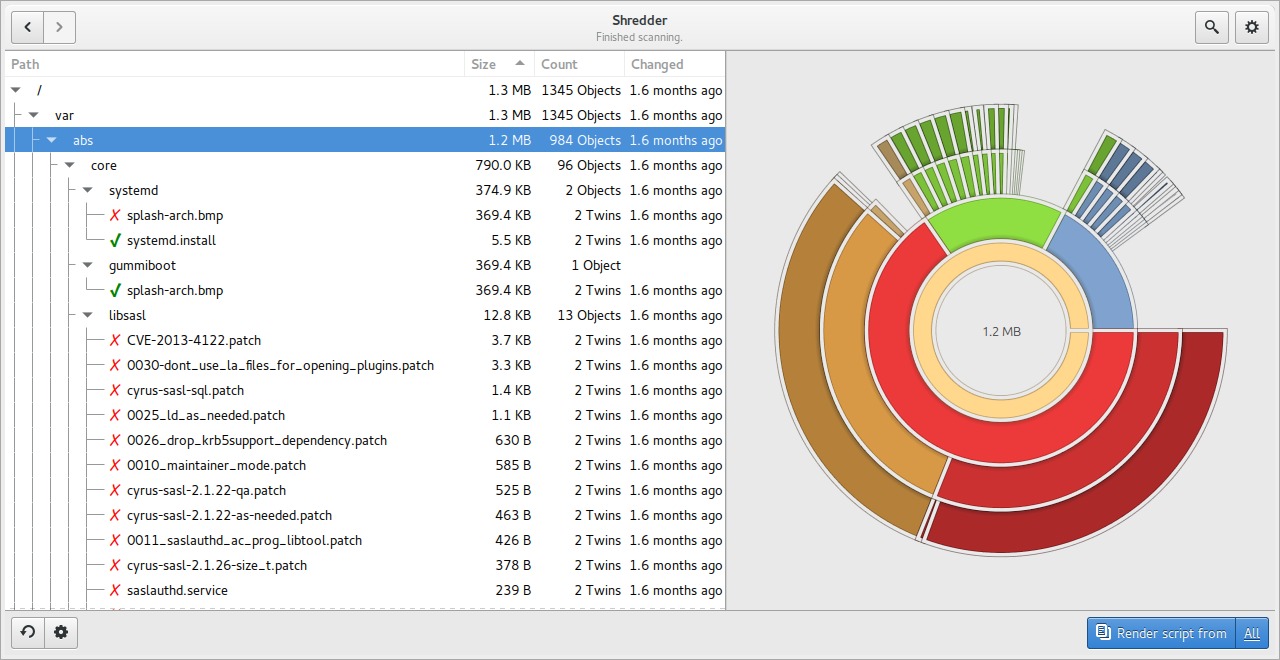1280x660 pixels.
Task: Collapse the libsasl folder node
Action: pos(88,316)
